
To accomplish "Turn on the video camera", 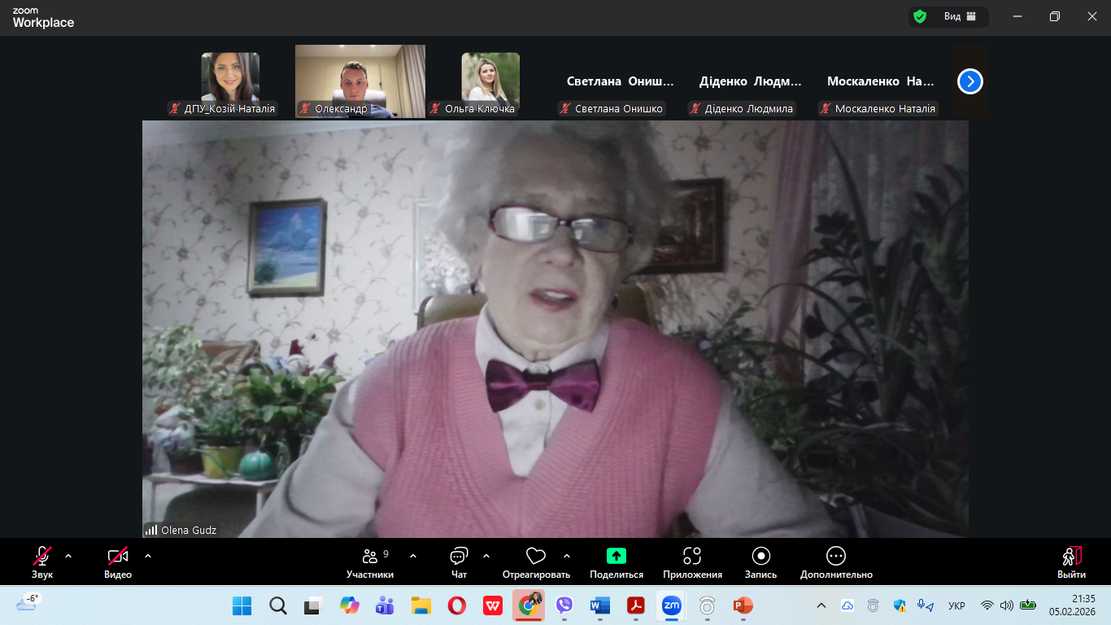I will point(118,557).
